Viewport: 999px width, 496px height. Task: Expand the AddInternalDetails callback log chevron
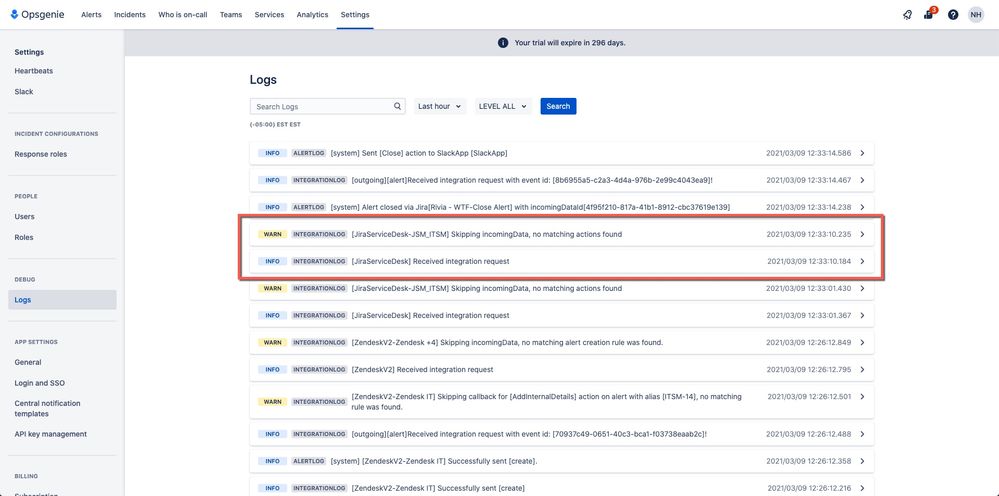coord(862,397)
